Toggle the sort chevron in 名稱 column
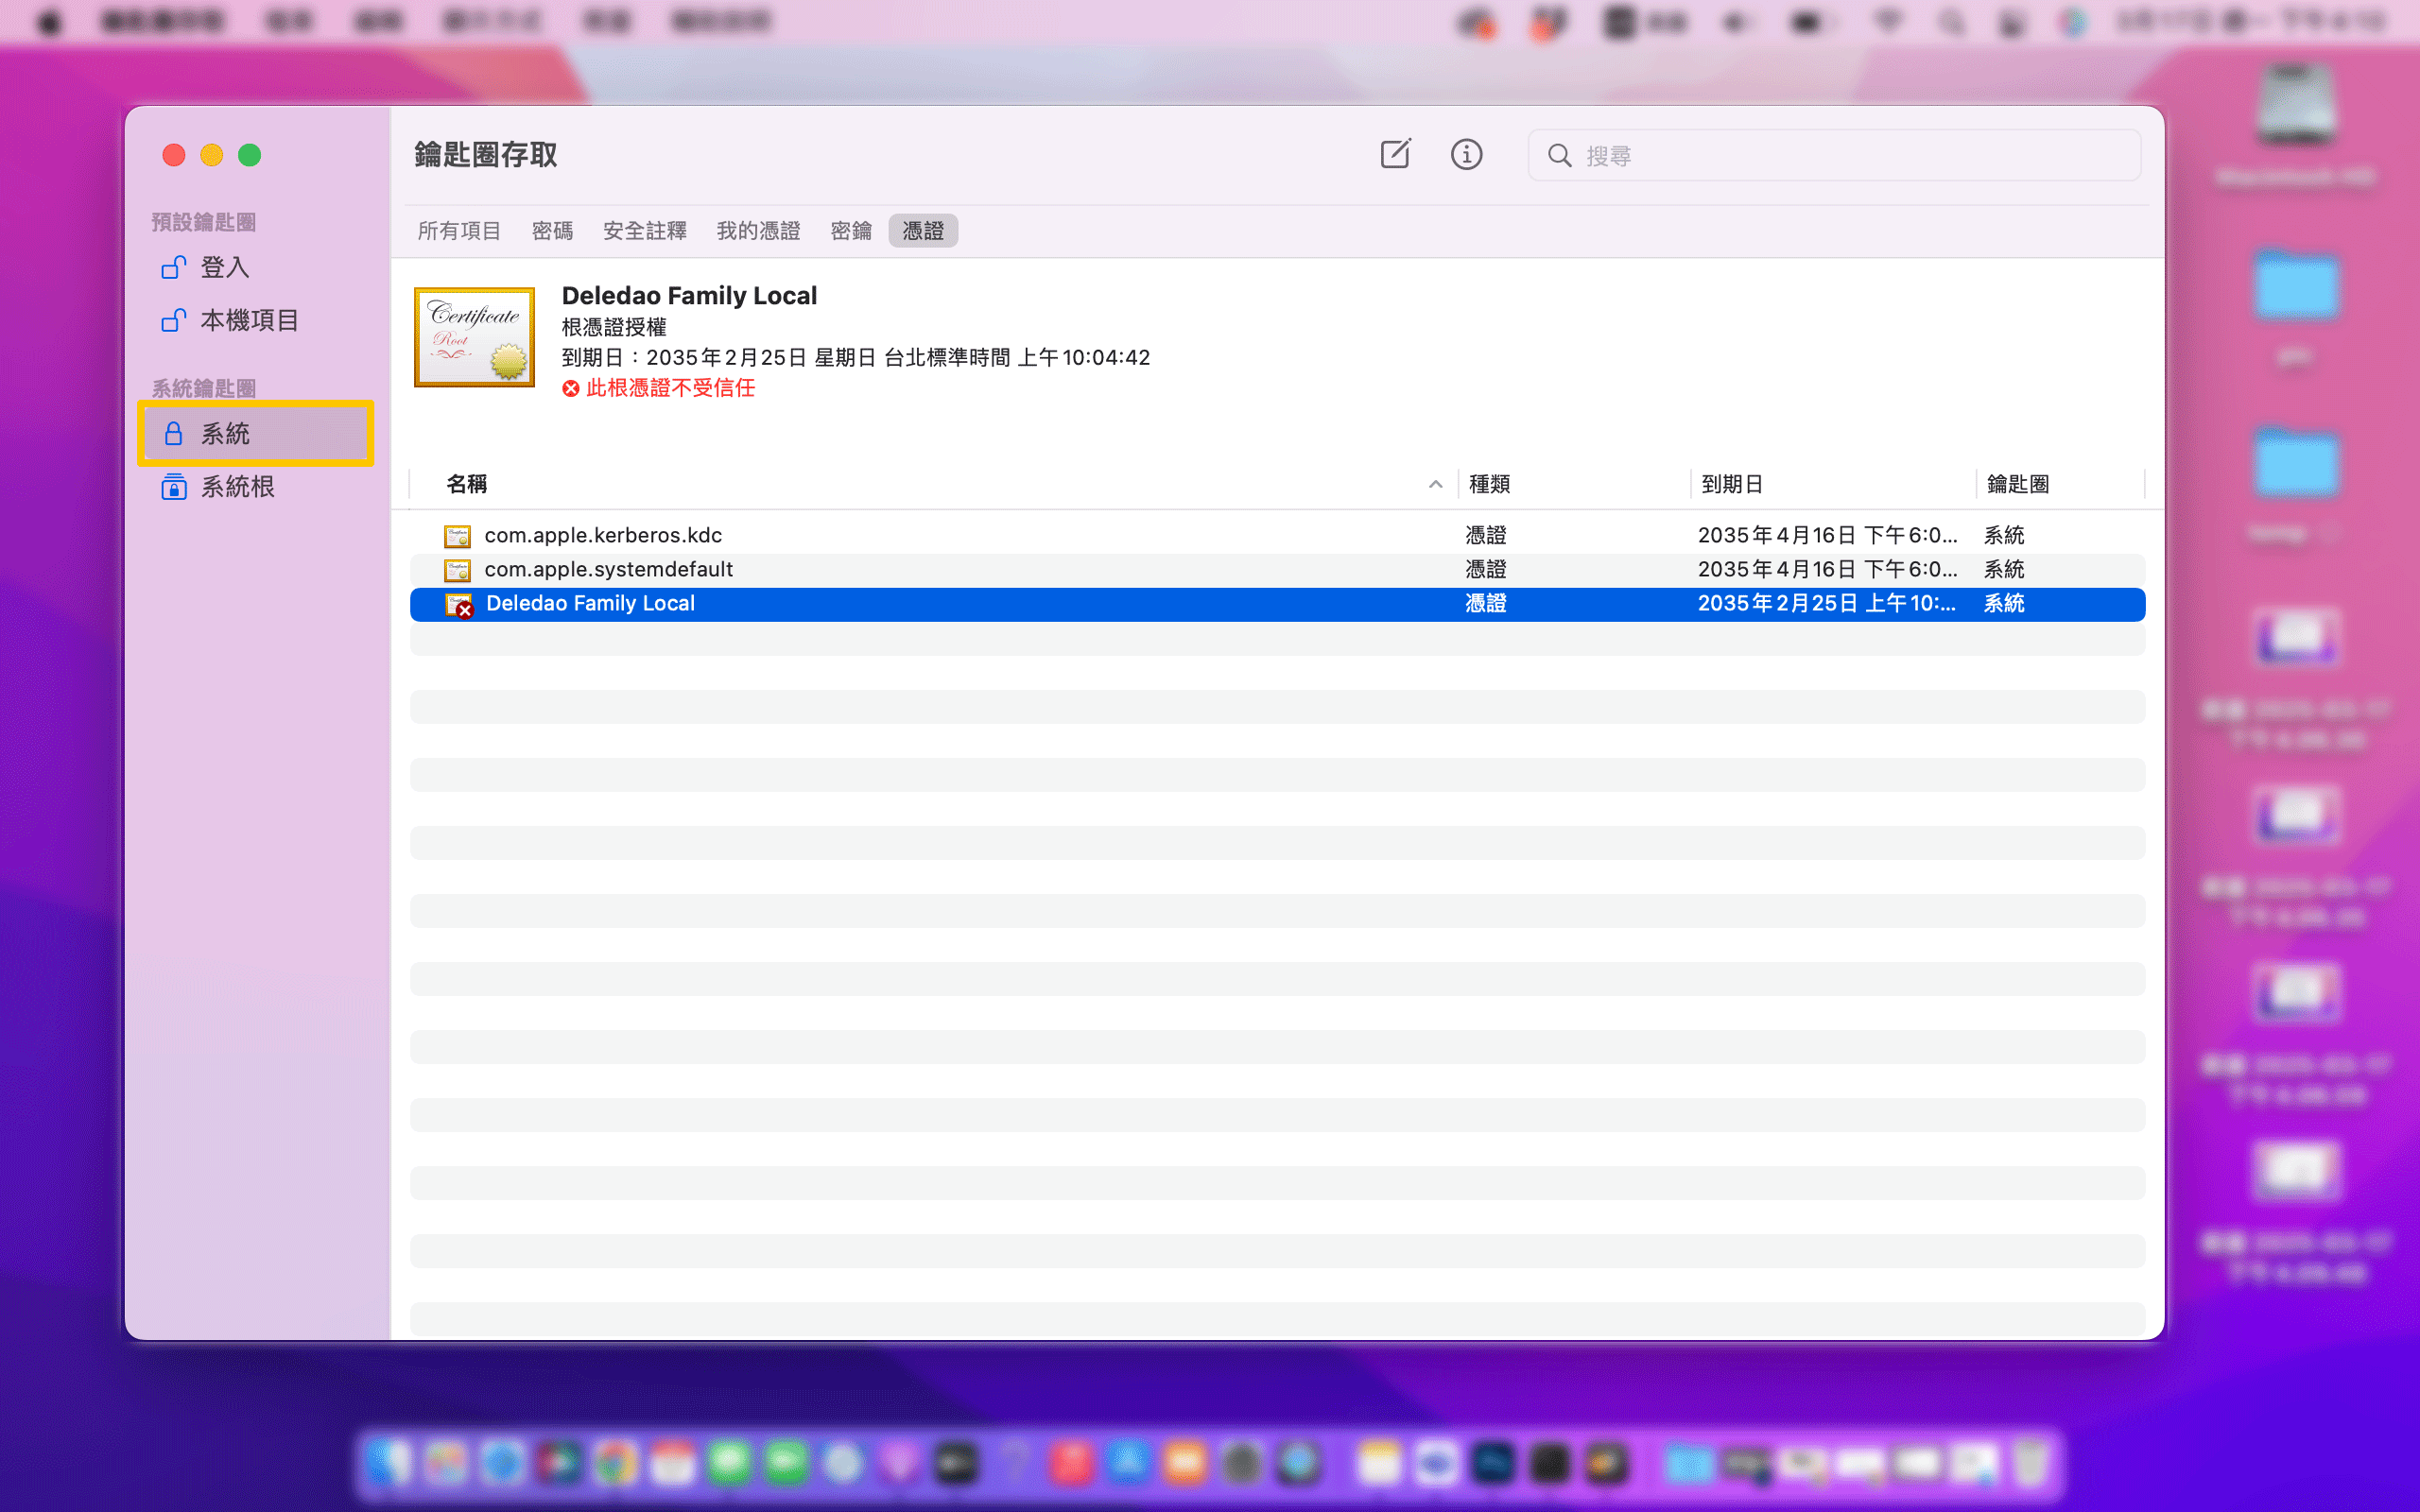 click(x=1435, y=484)
